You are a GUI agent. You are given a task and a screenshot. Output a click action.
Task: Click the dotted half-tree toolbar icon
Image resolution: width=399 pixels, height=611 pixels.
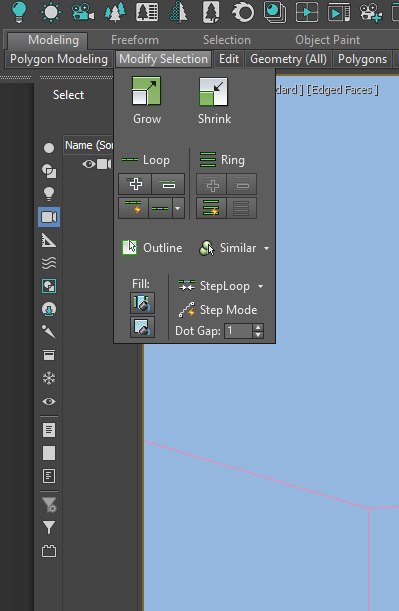(x=179, y=12)
